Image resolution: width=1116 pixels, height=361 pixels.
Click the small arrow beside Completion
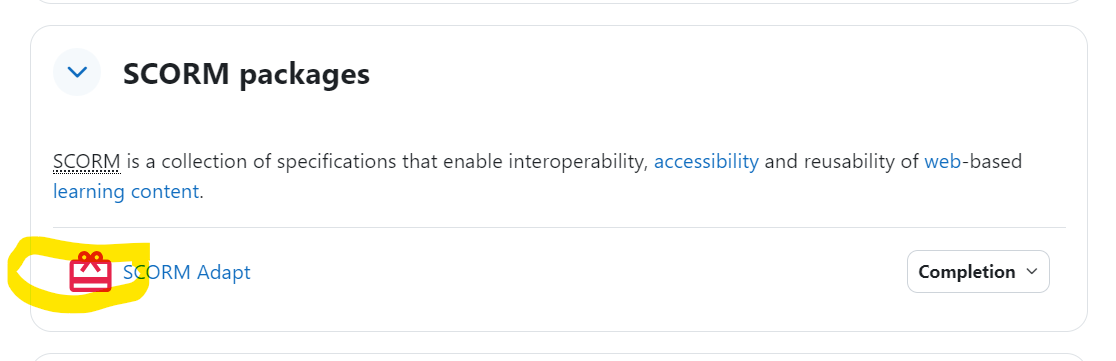coord(1031,271)
